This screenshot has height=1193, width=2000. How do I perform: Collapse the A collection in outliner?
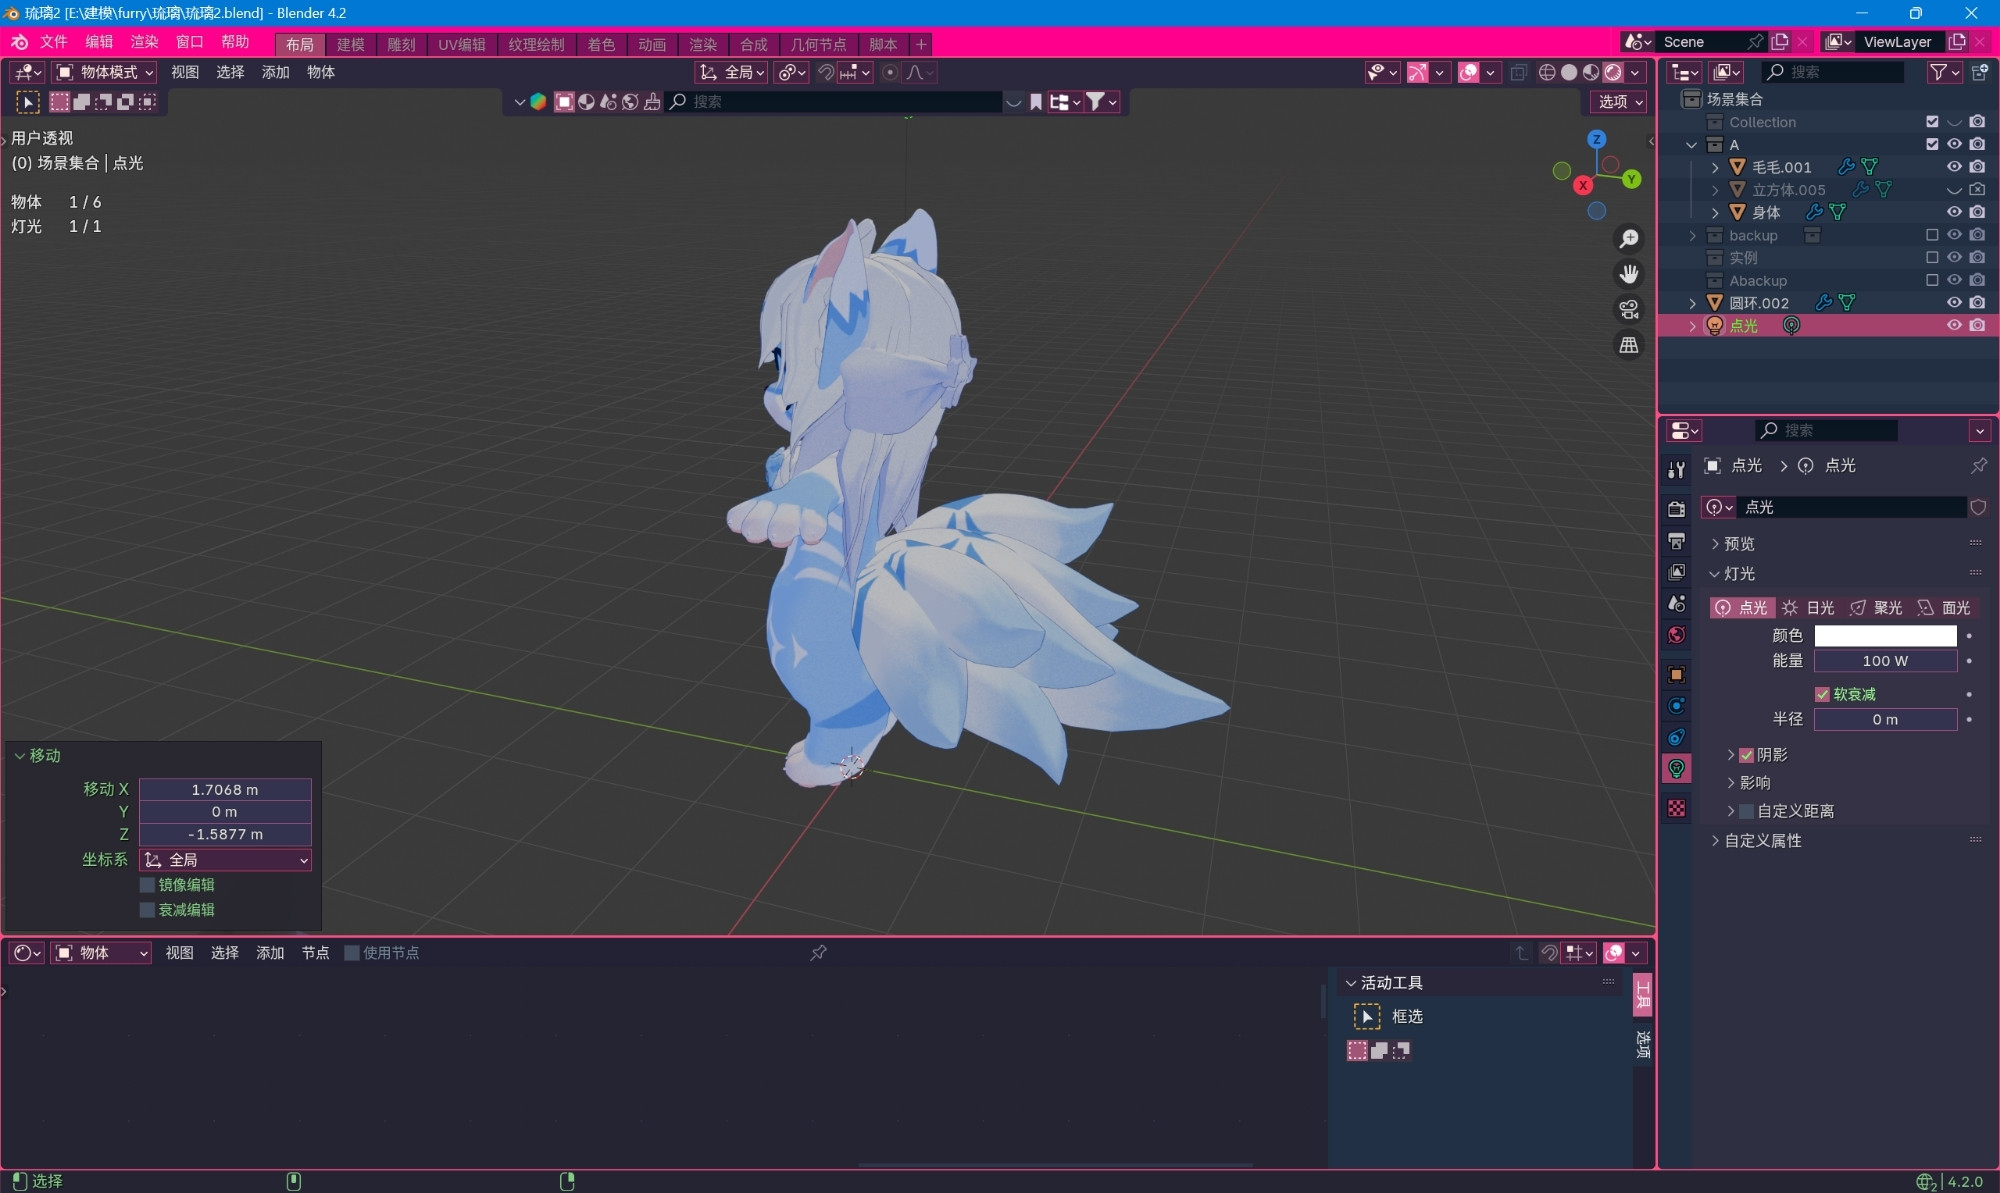pyautogui.click(x=1691, y=145)
